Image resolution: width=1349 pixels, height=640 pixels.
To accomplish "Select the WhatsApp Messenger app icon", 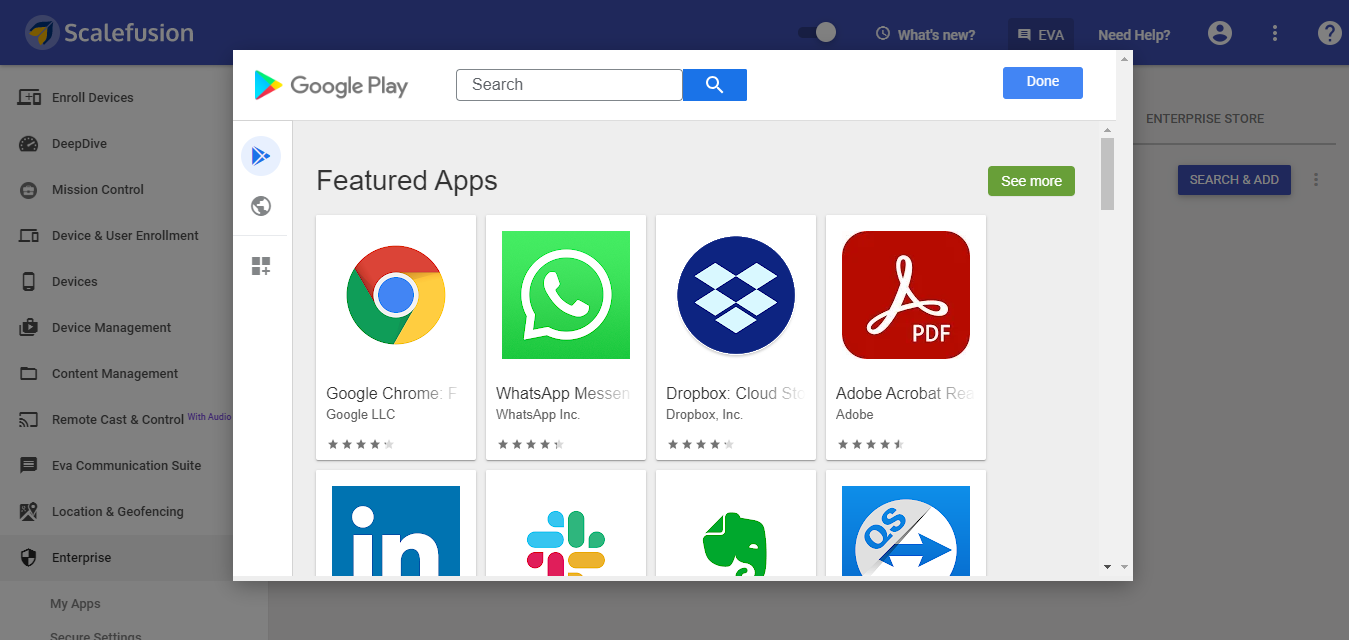I will 566,295.
